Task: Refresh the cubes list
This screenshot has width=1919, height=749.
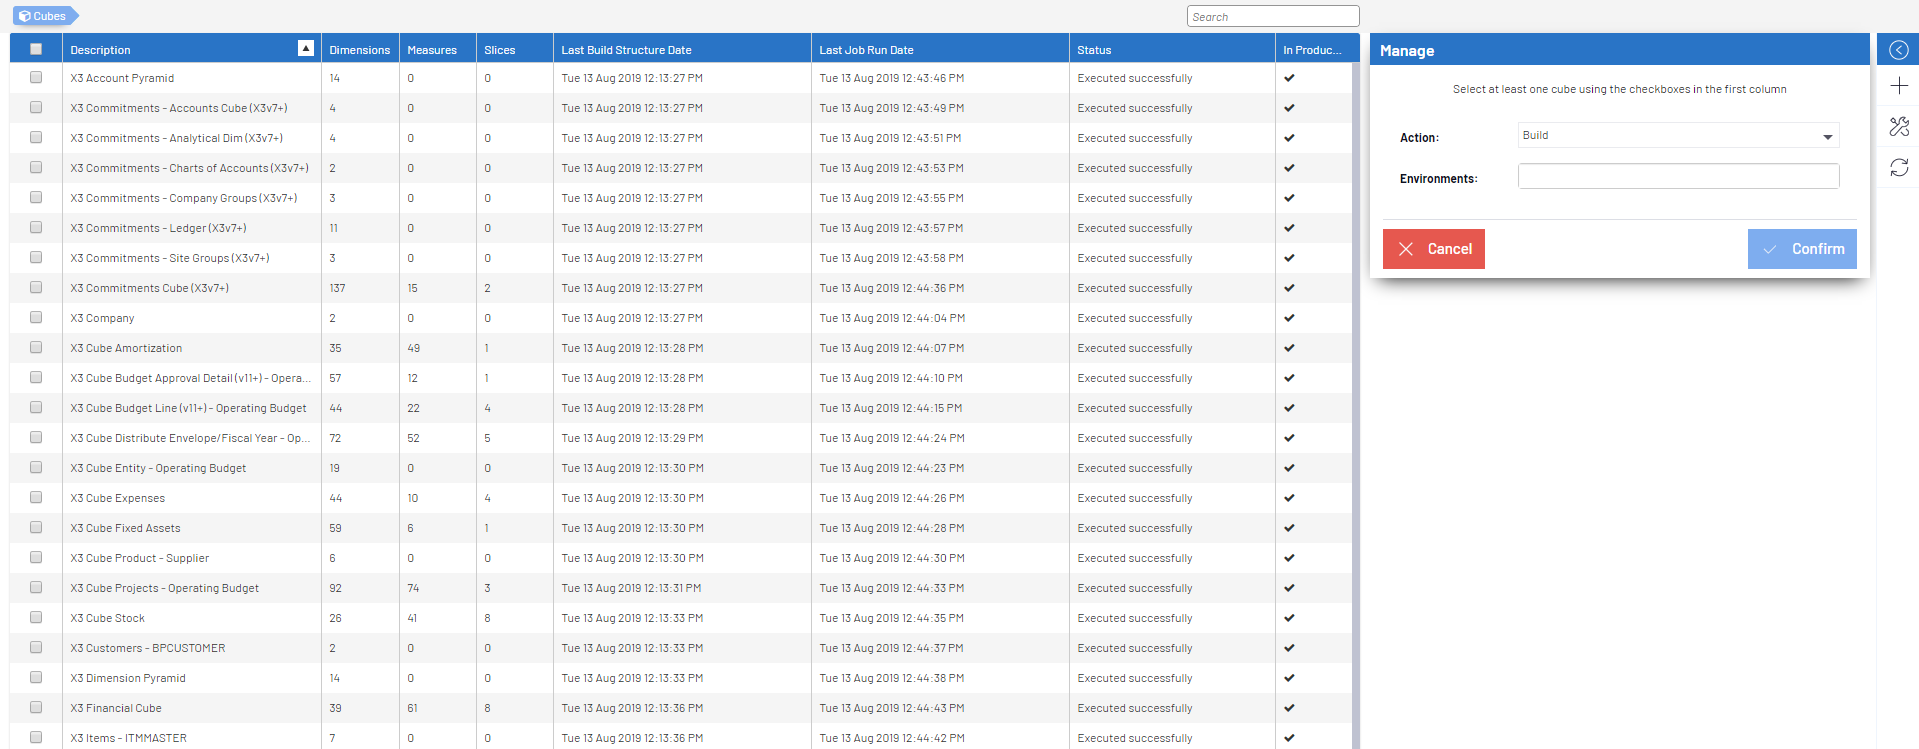Action: click(1898, 168)
